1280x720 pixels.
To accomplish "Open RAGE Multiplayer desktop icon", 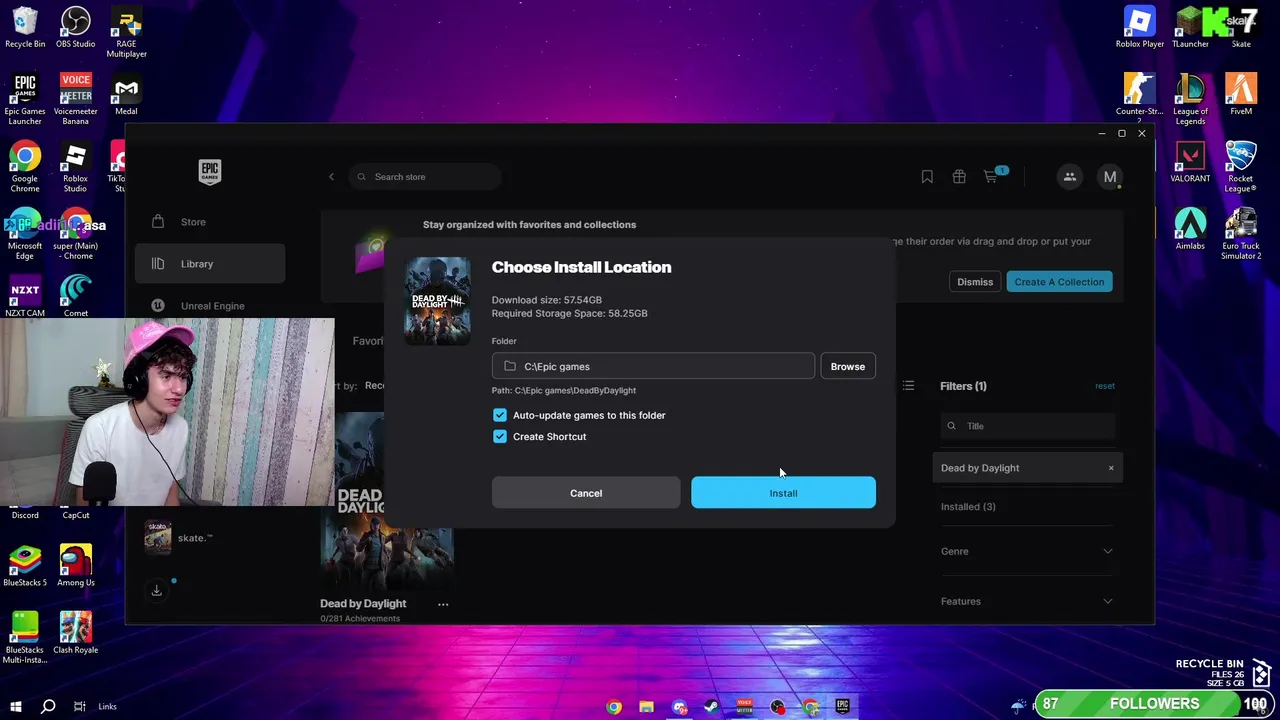I will pos(126,32).
